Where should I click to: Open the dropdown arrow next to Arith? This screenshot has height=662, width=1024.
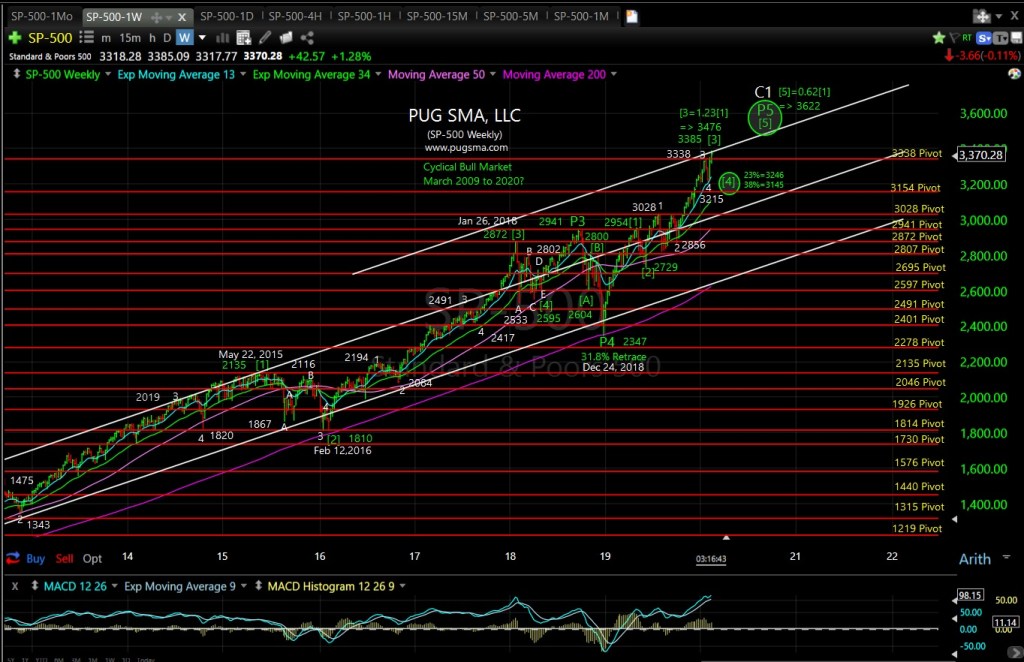click(1006, 557)
